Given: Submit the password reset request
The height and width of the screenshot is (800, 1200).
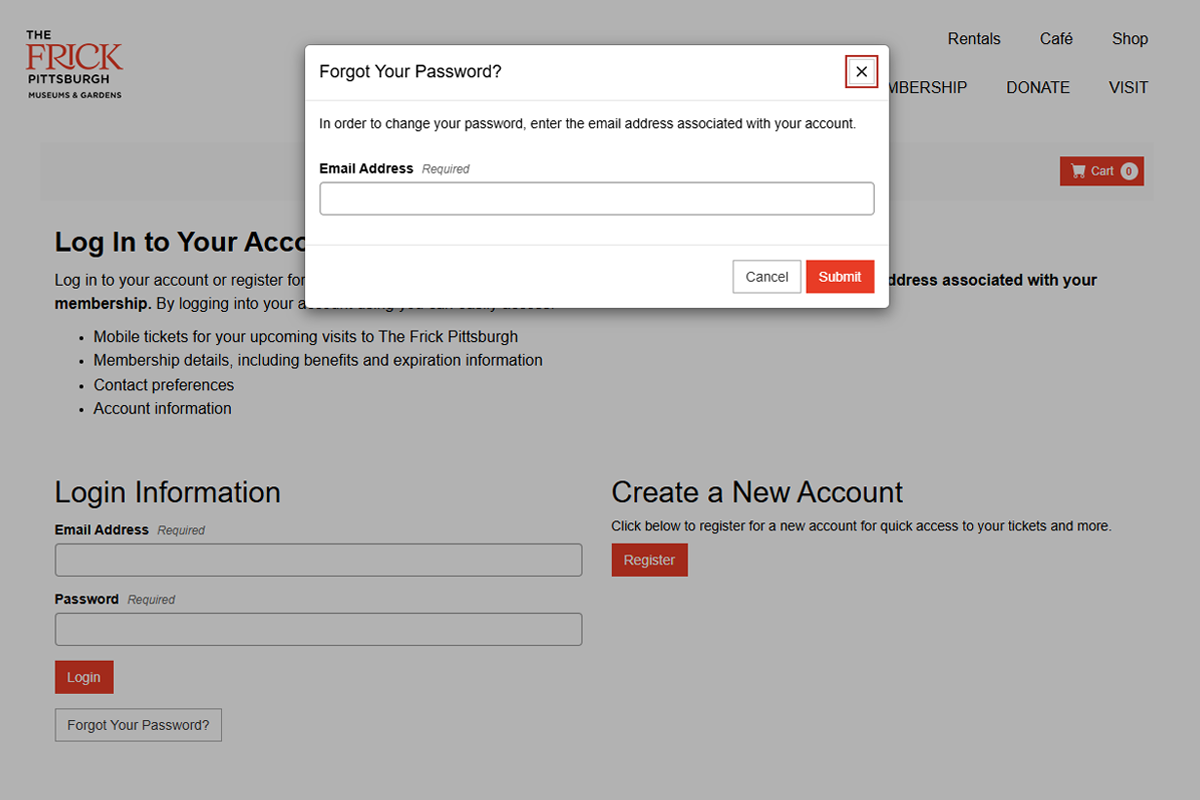Looking at the screenshot, I should point(839,277).
